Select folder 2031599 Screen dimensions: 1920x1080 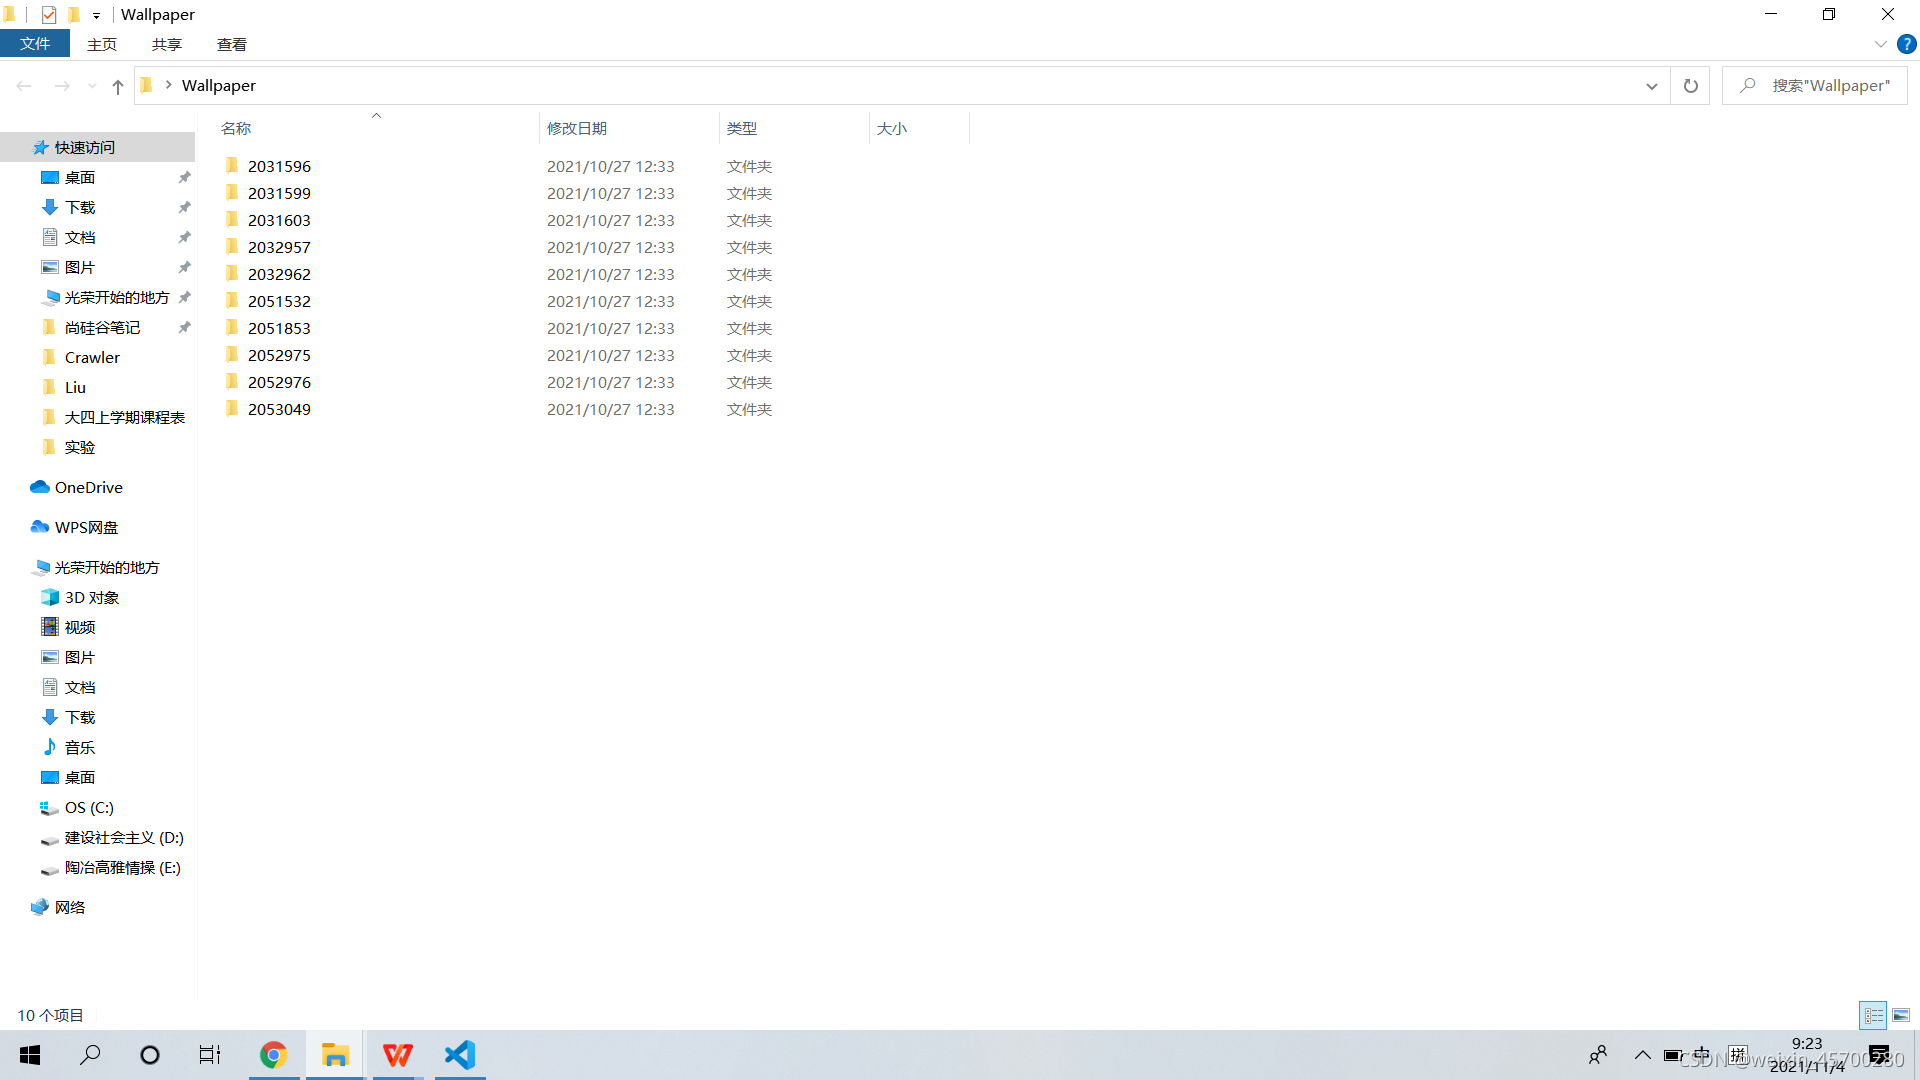[279, 193]
